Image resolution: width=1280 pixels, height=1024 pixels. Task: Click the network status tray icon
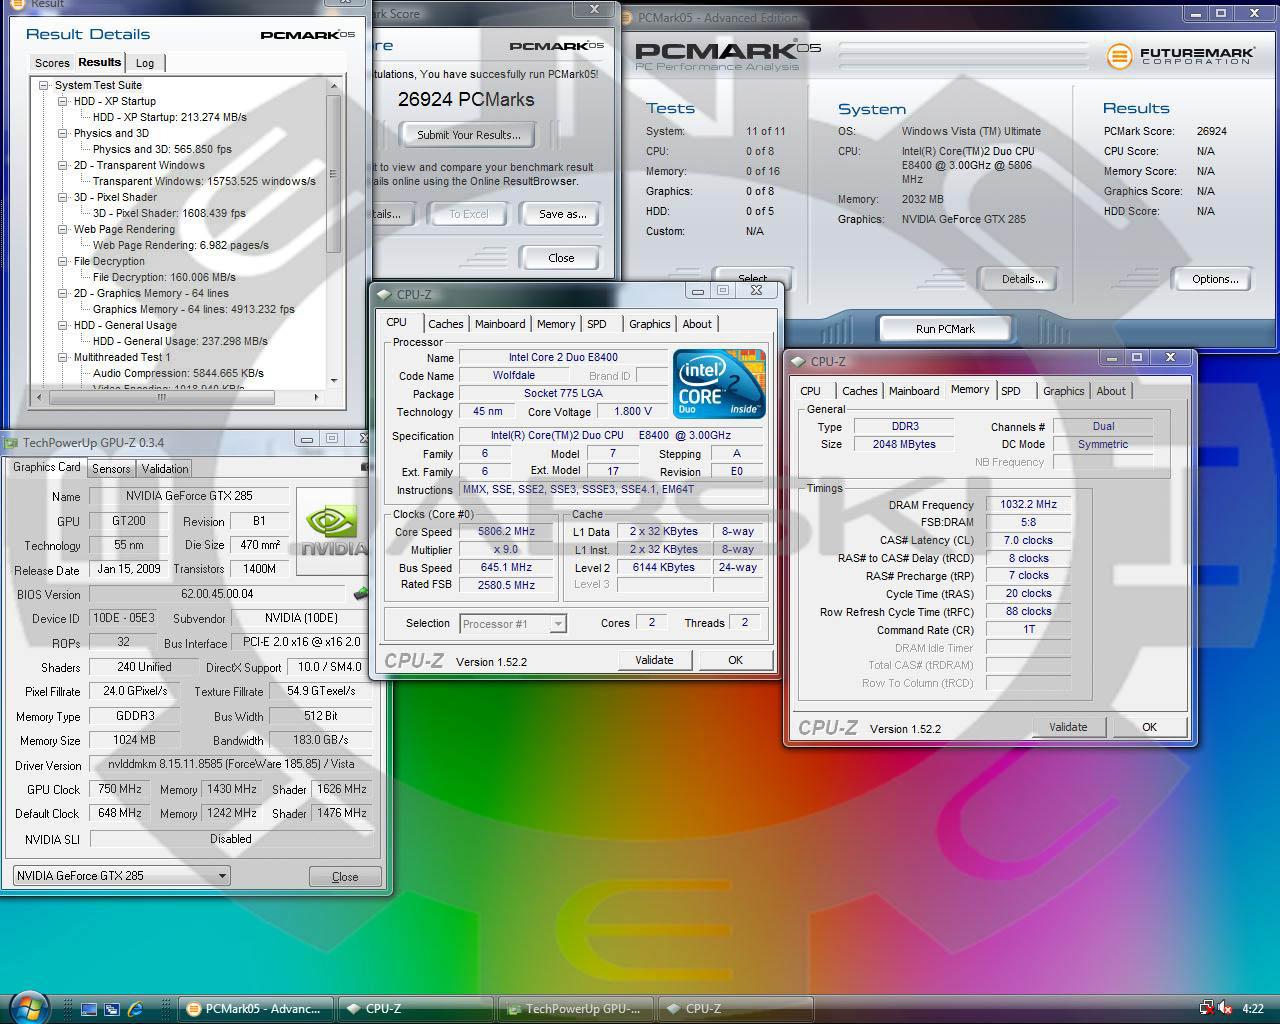1207,1008
